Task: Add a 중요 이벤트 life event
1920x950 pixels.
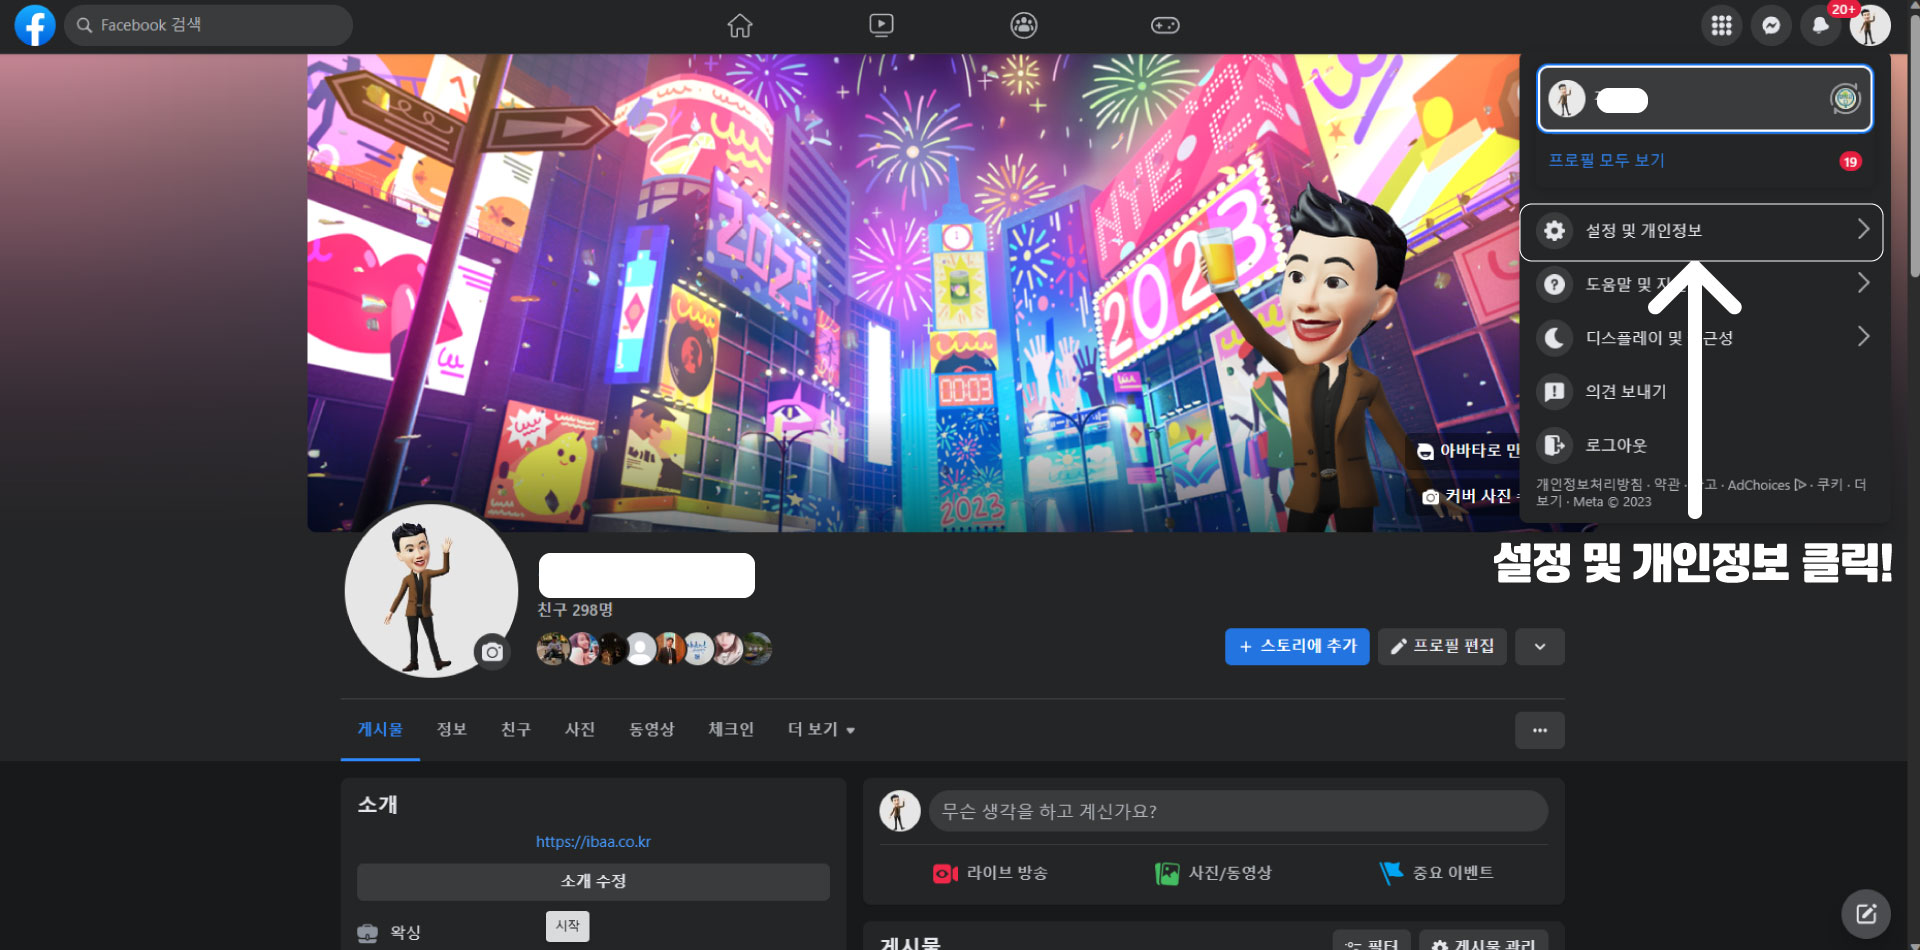Action: [1438, 872]
